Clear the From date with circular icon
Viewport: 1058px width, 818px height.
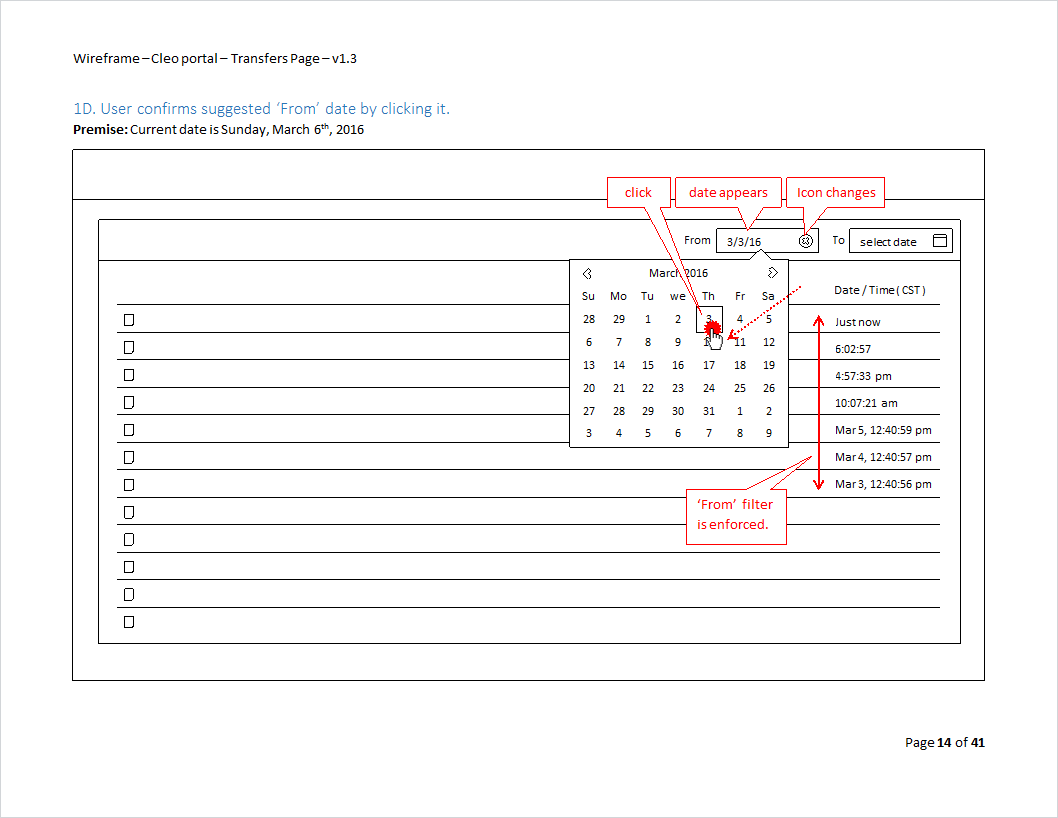point(806,241)
